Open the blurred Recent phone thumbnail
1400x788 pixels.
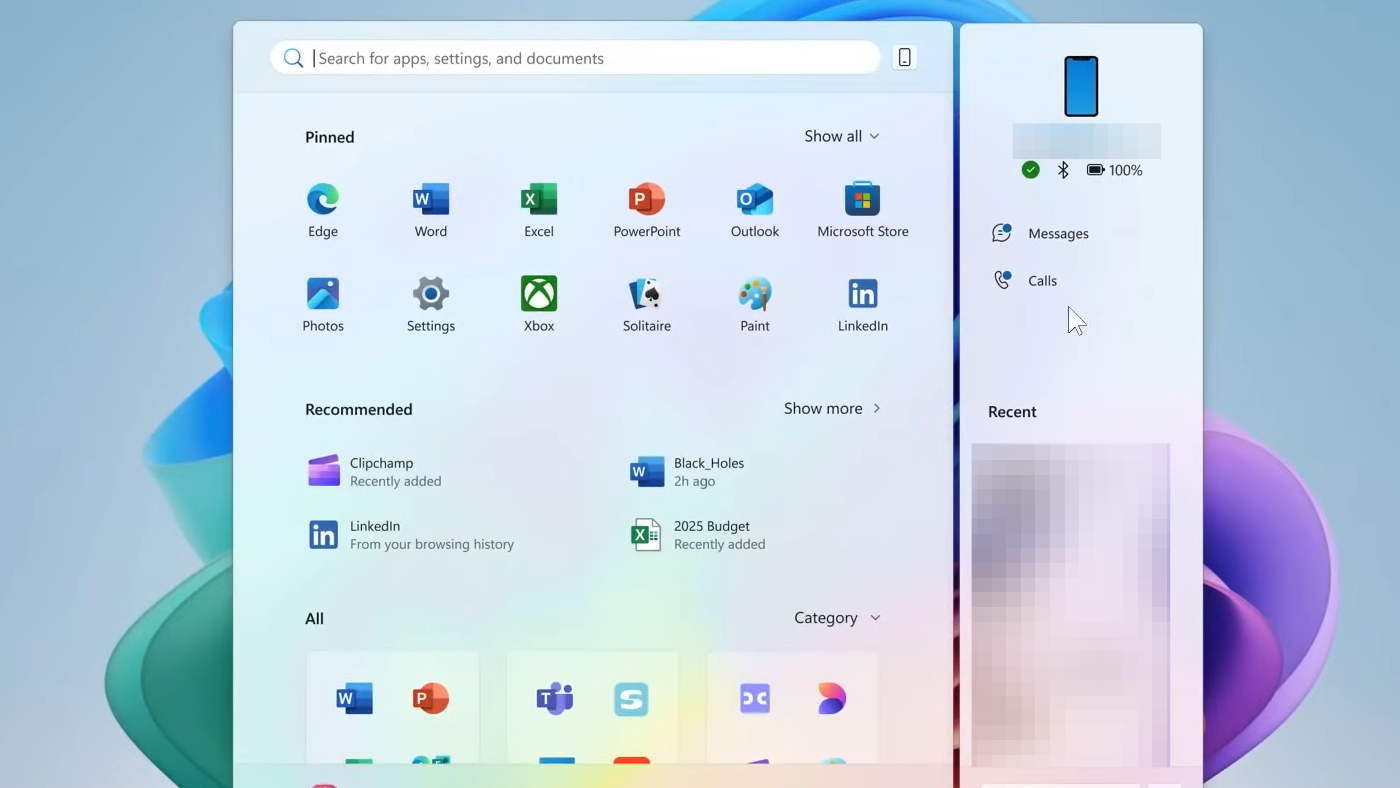coord(1070,605)
